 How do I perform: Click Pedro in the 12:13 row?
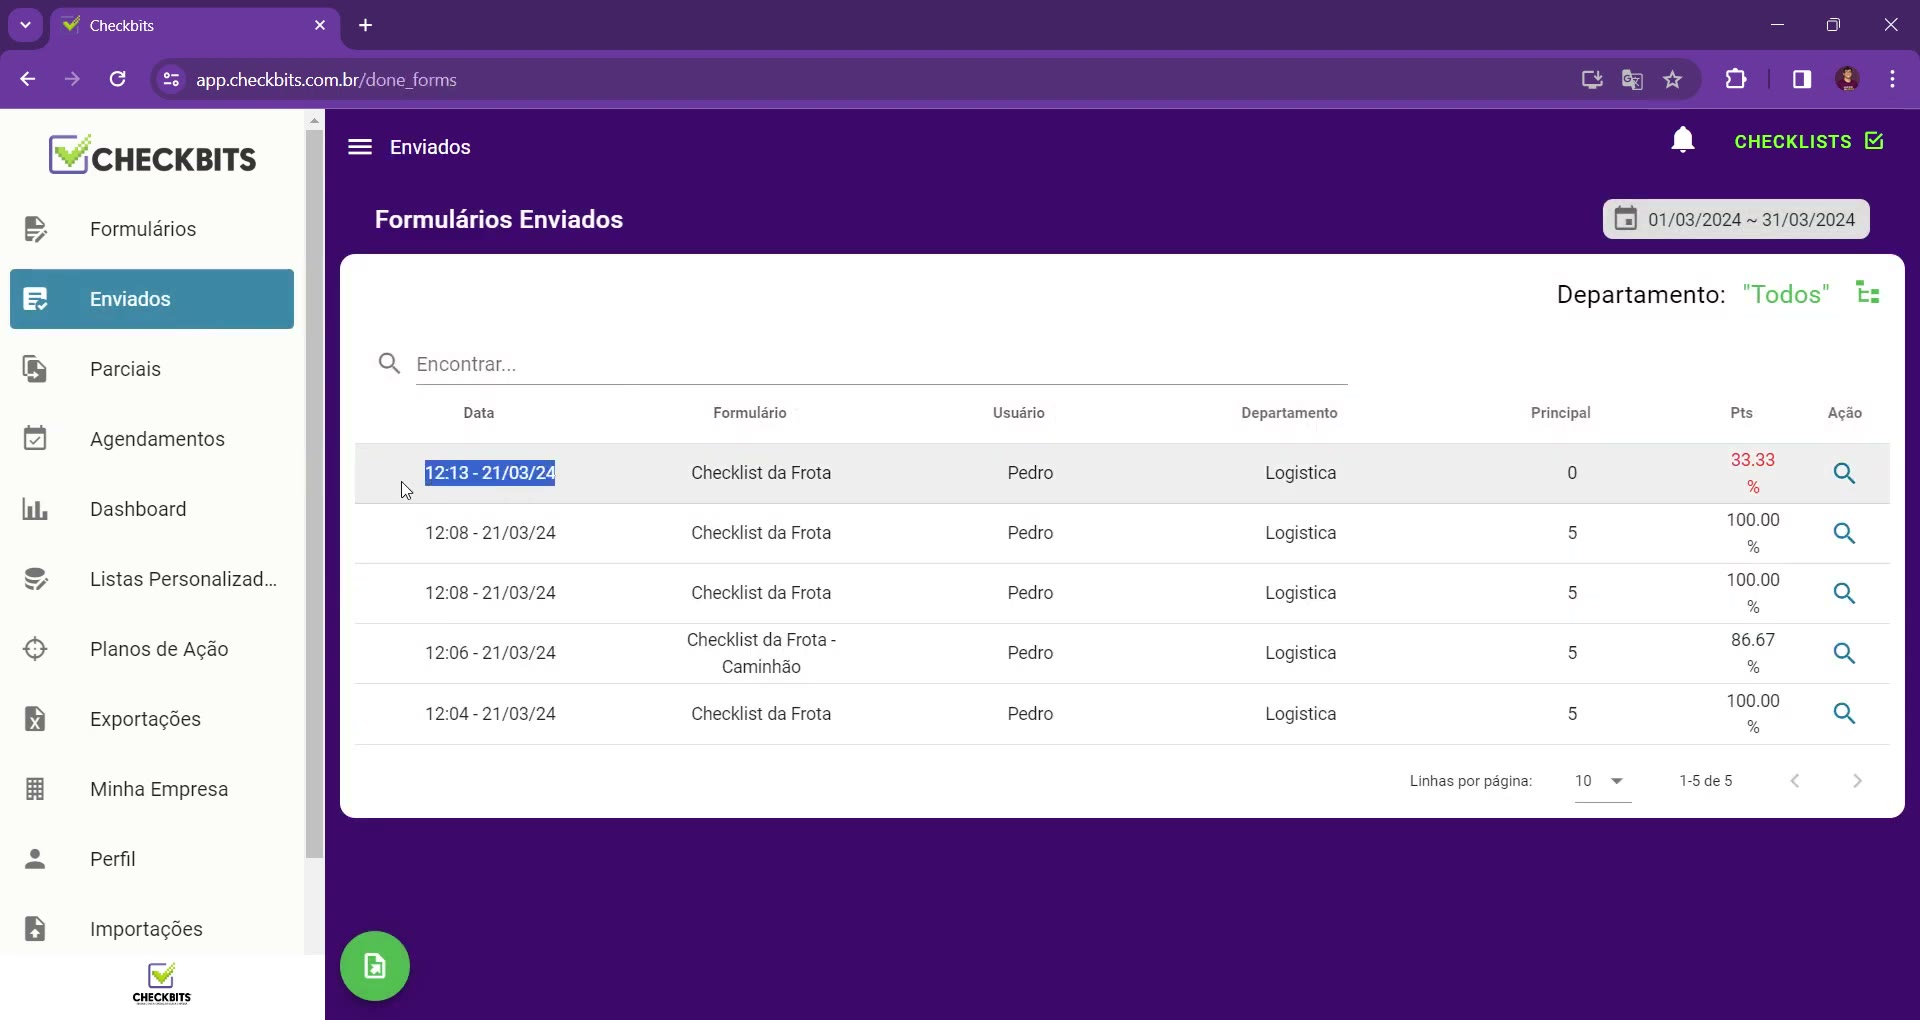1030,473
